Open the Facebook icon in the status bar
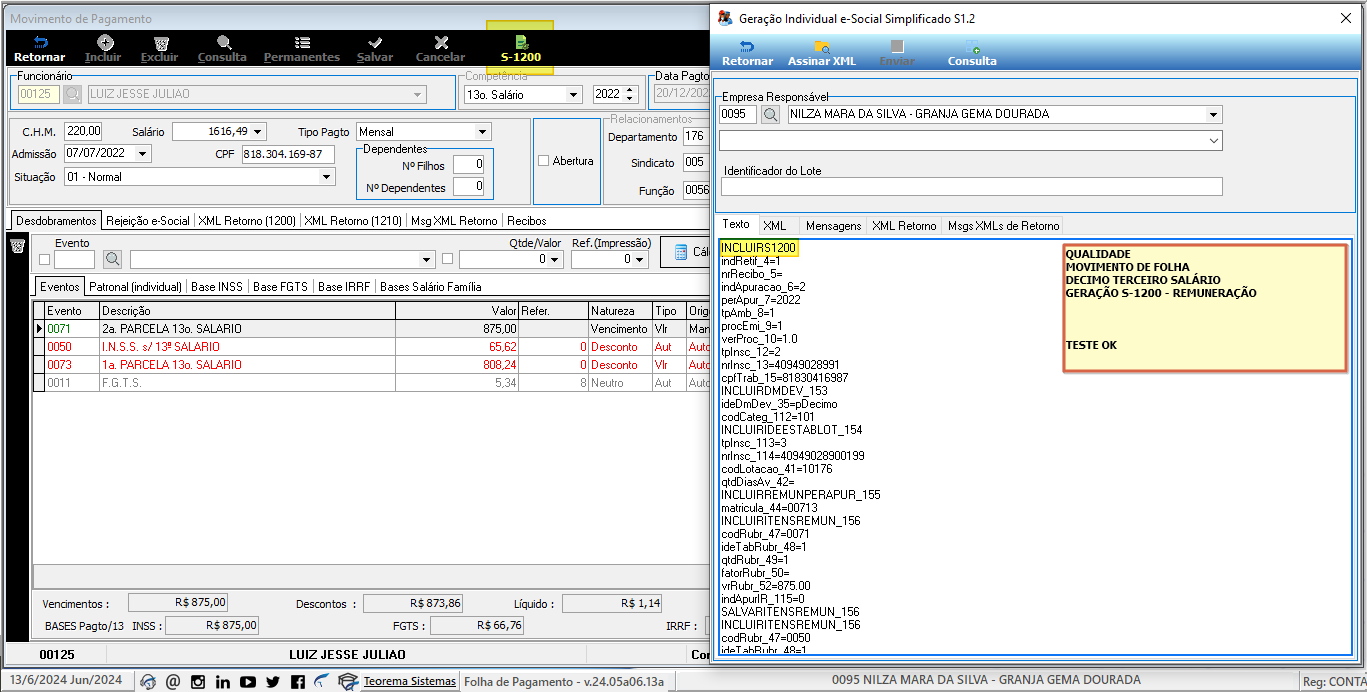1367x692 pixels. [297, 681]
